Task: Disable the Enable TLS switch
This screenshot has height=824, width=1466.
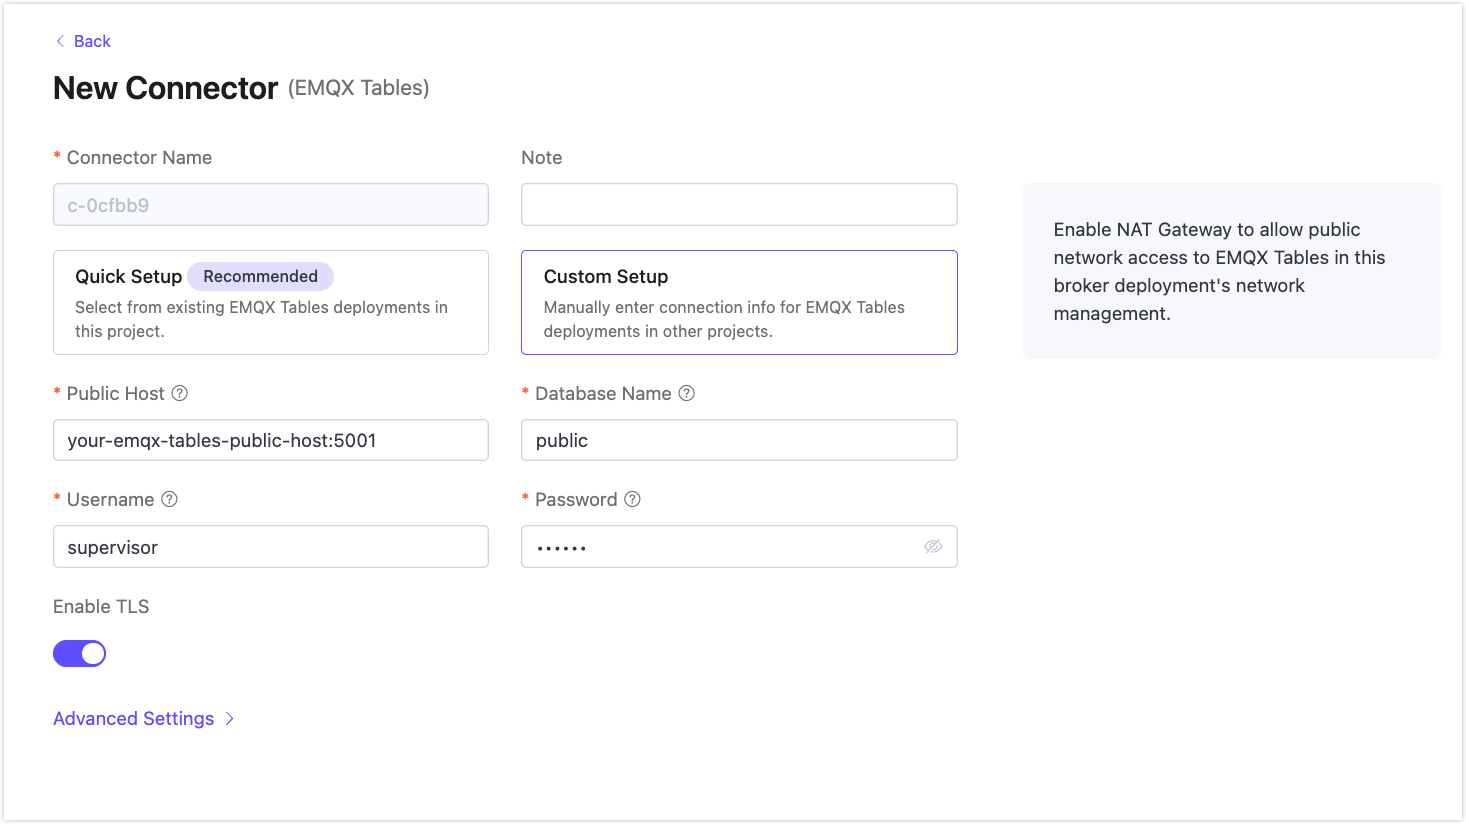Action: (79, 653)
